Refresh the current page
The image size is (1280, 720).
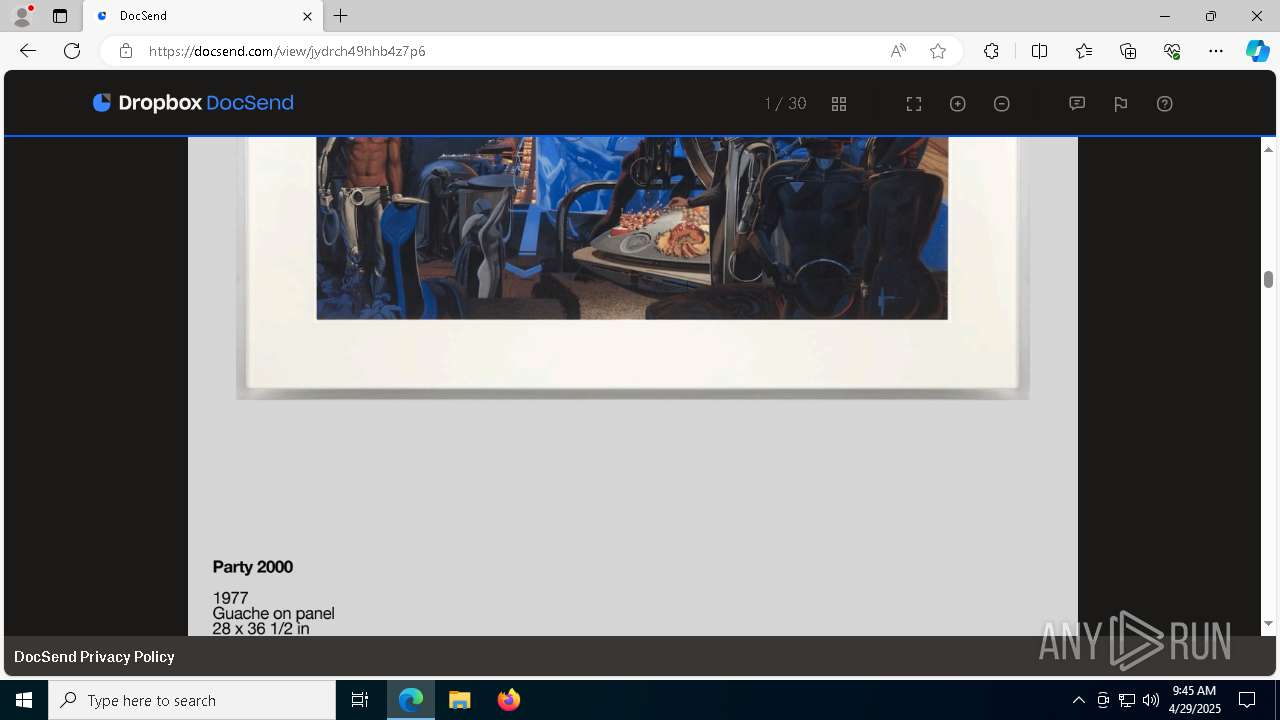tap(72, 51)
